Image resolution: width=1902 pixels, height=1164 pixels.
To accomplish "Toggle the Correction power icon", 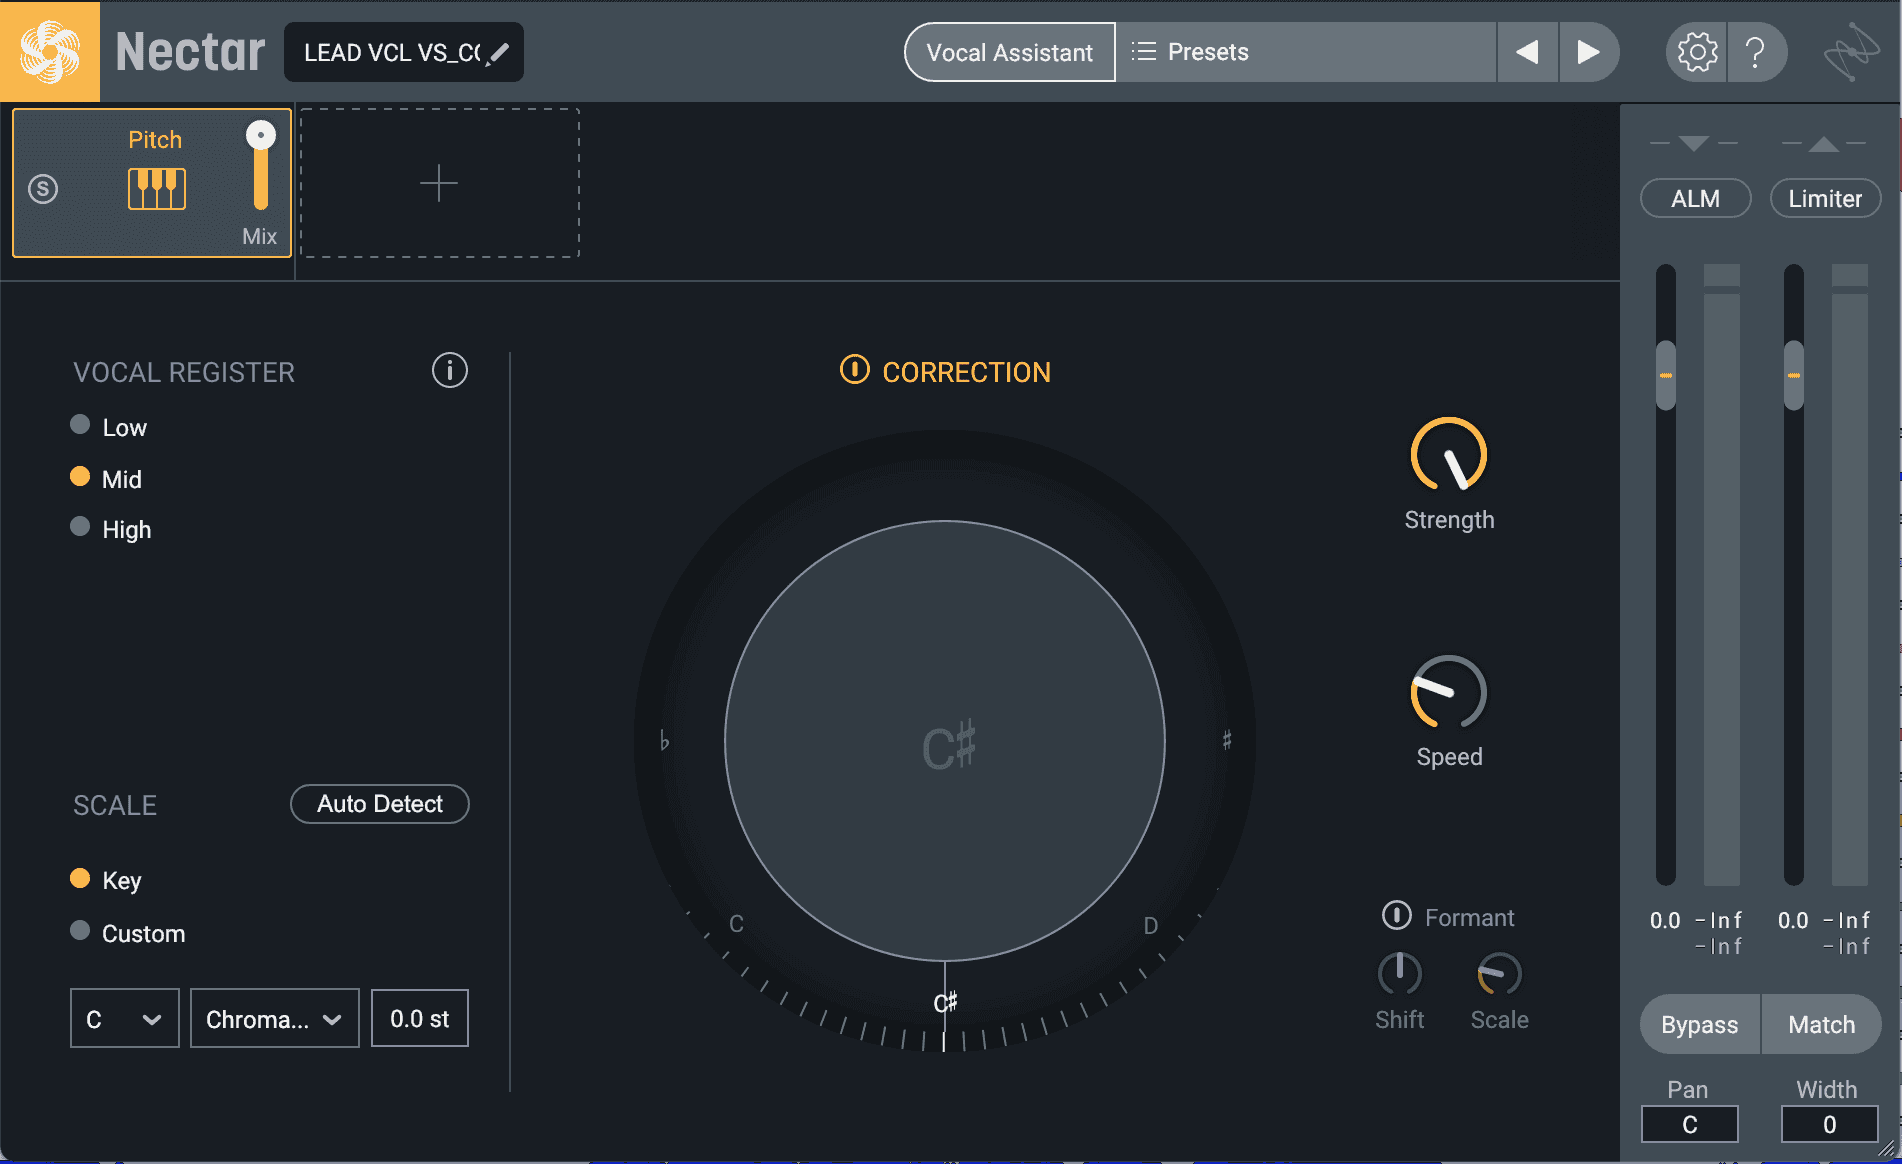I will (x=854, y=370).
